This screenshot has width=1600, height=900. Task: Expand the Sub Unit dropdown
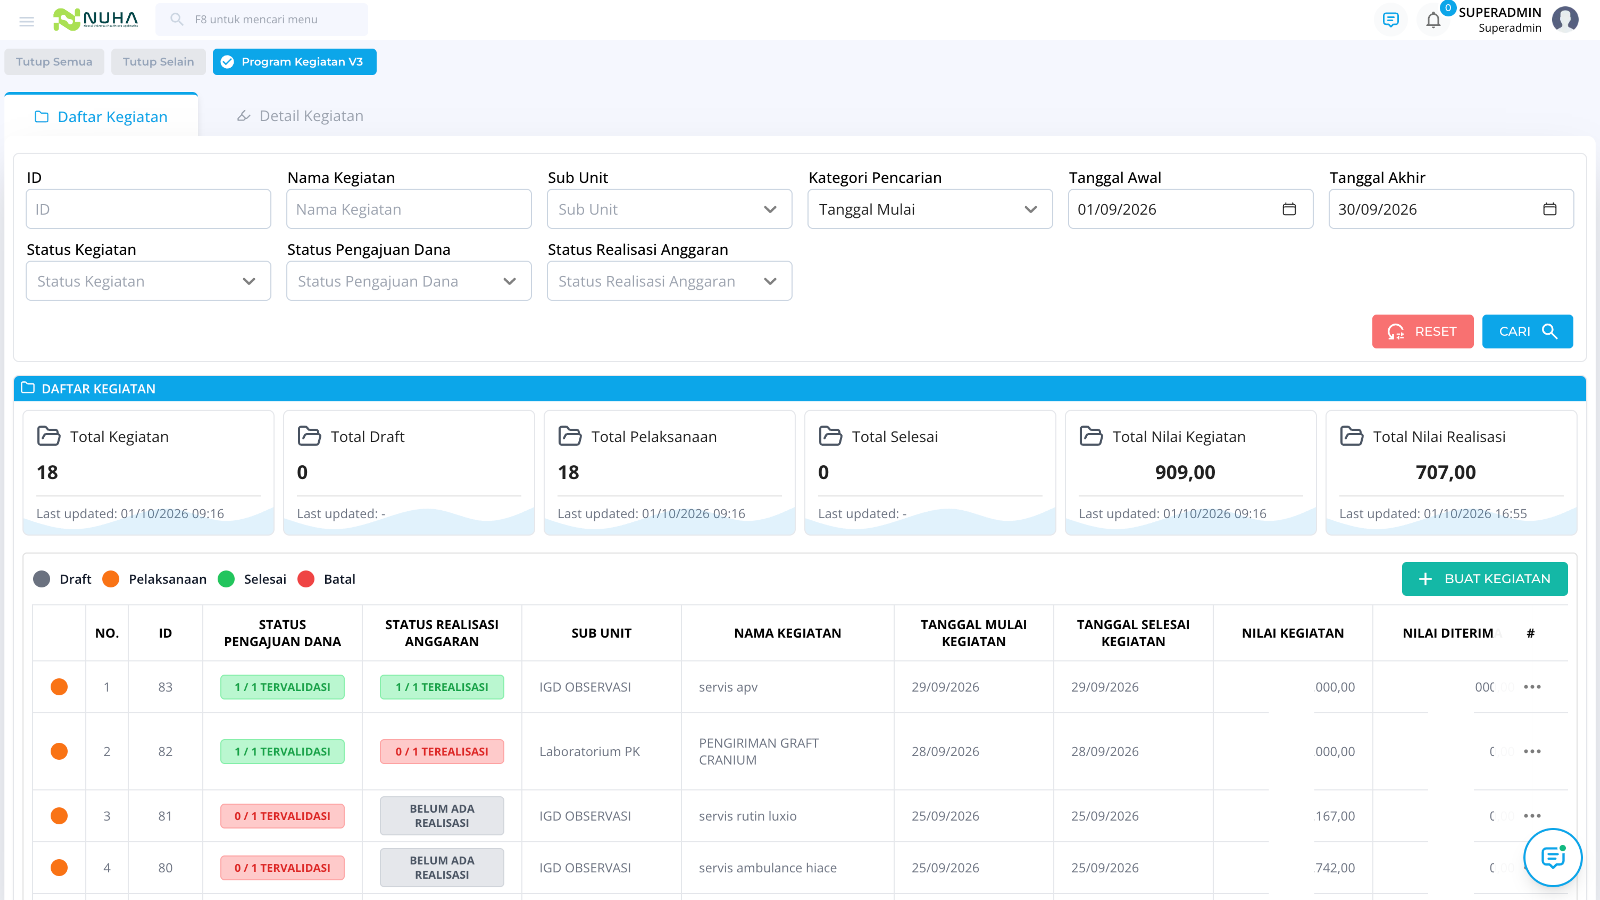[670, 209]
